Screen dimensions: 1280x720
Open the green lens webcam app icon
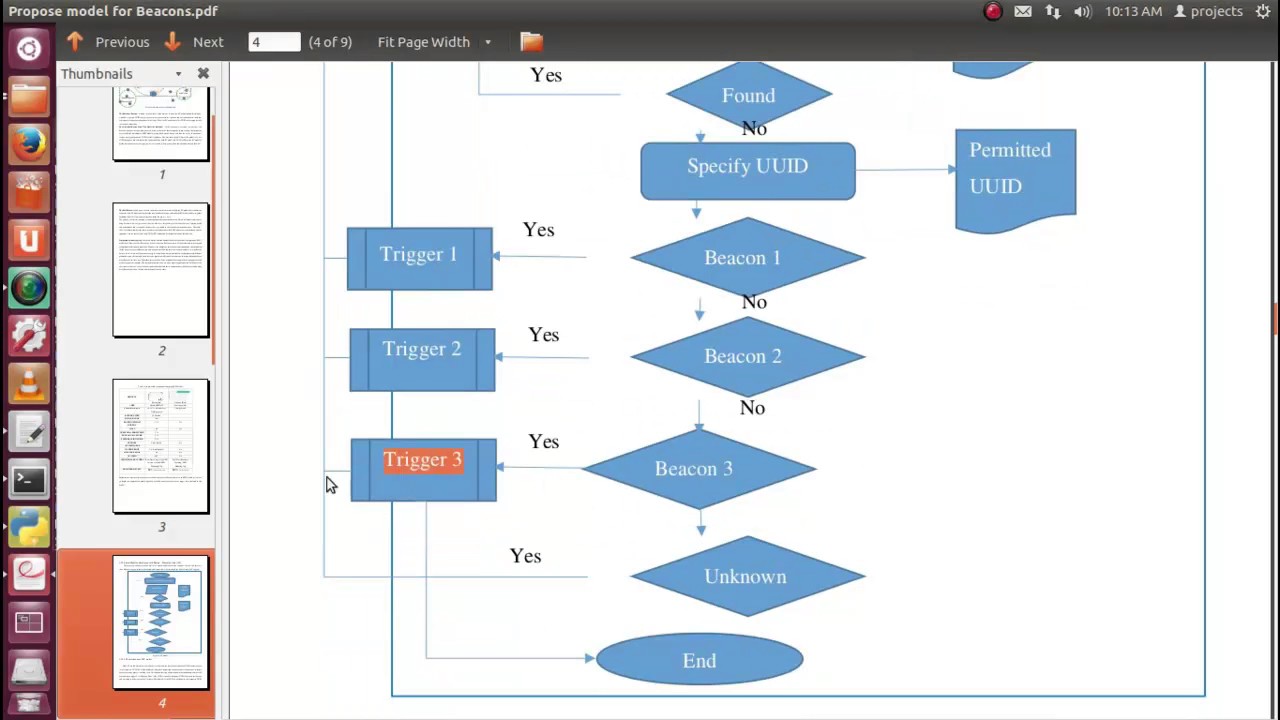click(28, 288)
